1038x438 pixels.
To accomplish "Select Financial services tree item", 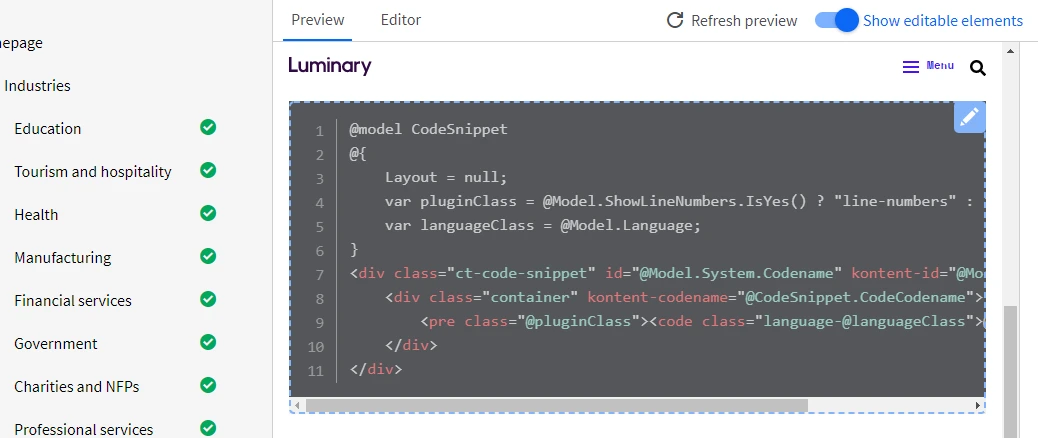I will pos(73,300).
